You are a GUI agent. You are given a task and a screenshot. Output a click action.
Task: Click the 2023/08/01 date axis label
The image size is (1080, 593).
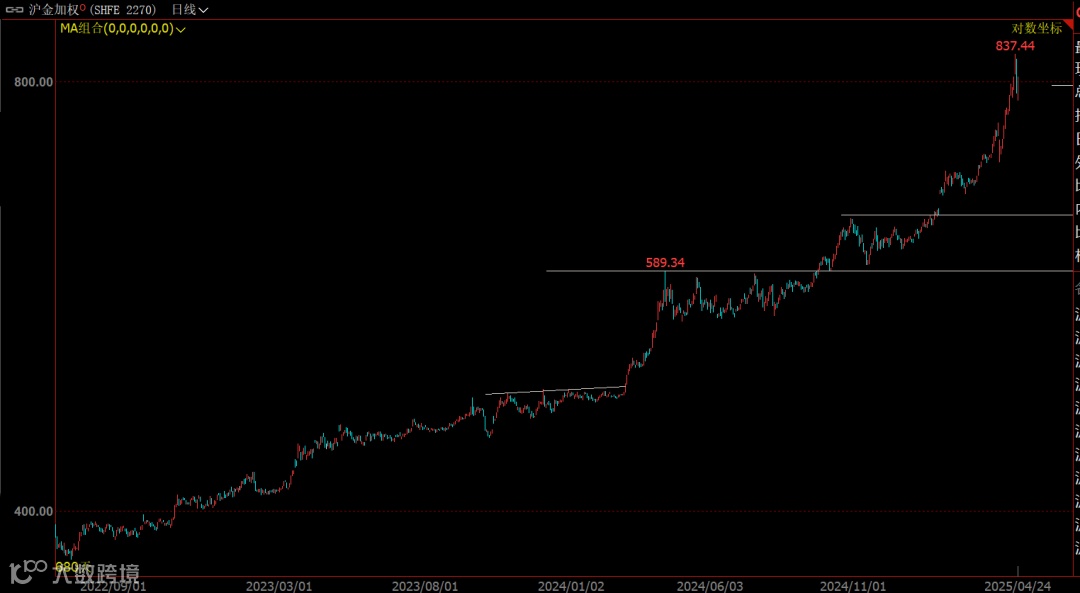pyautogui.click(x=424, y=586)
